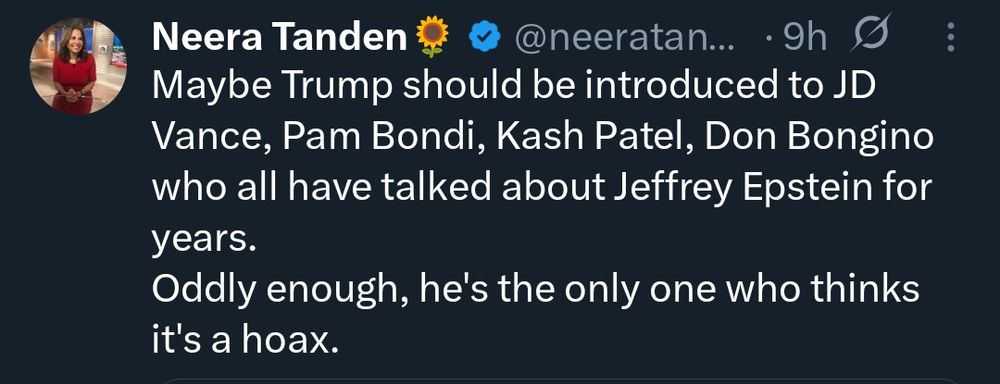This screenshot has width=1000, height=384.
Task: Click the Neera Tanden display name
Action: (x=279, y=38)
